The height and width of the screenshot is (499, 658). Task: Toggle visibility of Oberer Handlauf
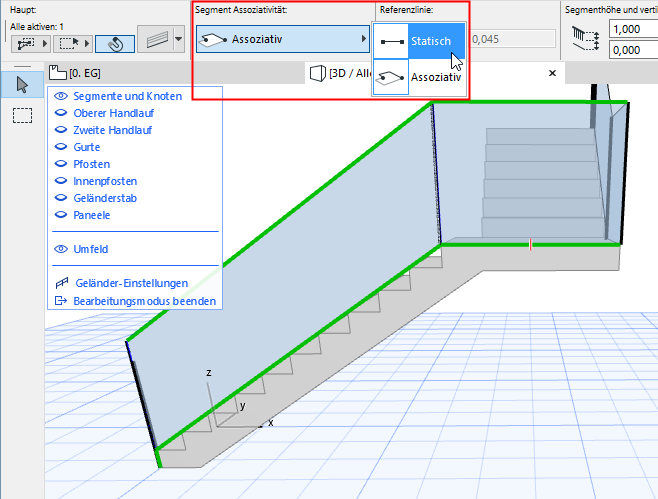pos(61,113)
